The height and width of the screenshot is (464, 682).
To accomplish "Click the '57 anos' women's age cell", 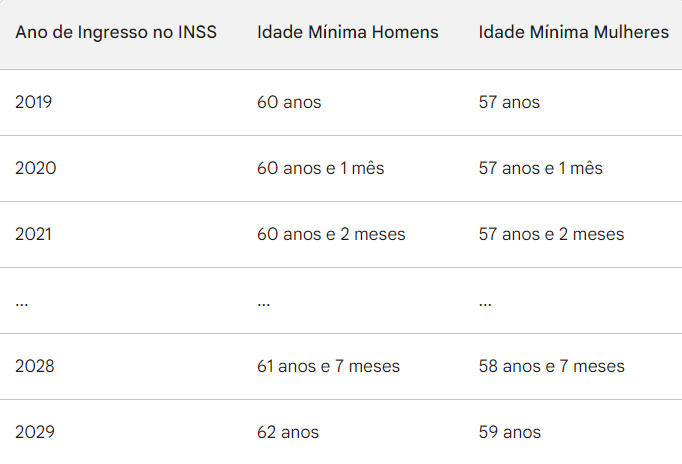I will click(509, 102).
